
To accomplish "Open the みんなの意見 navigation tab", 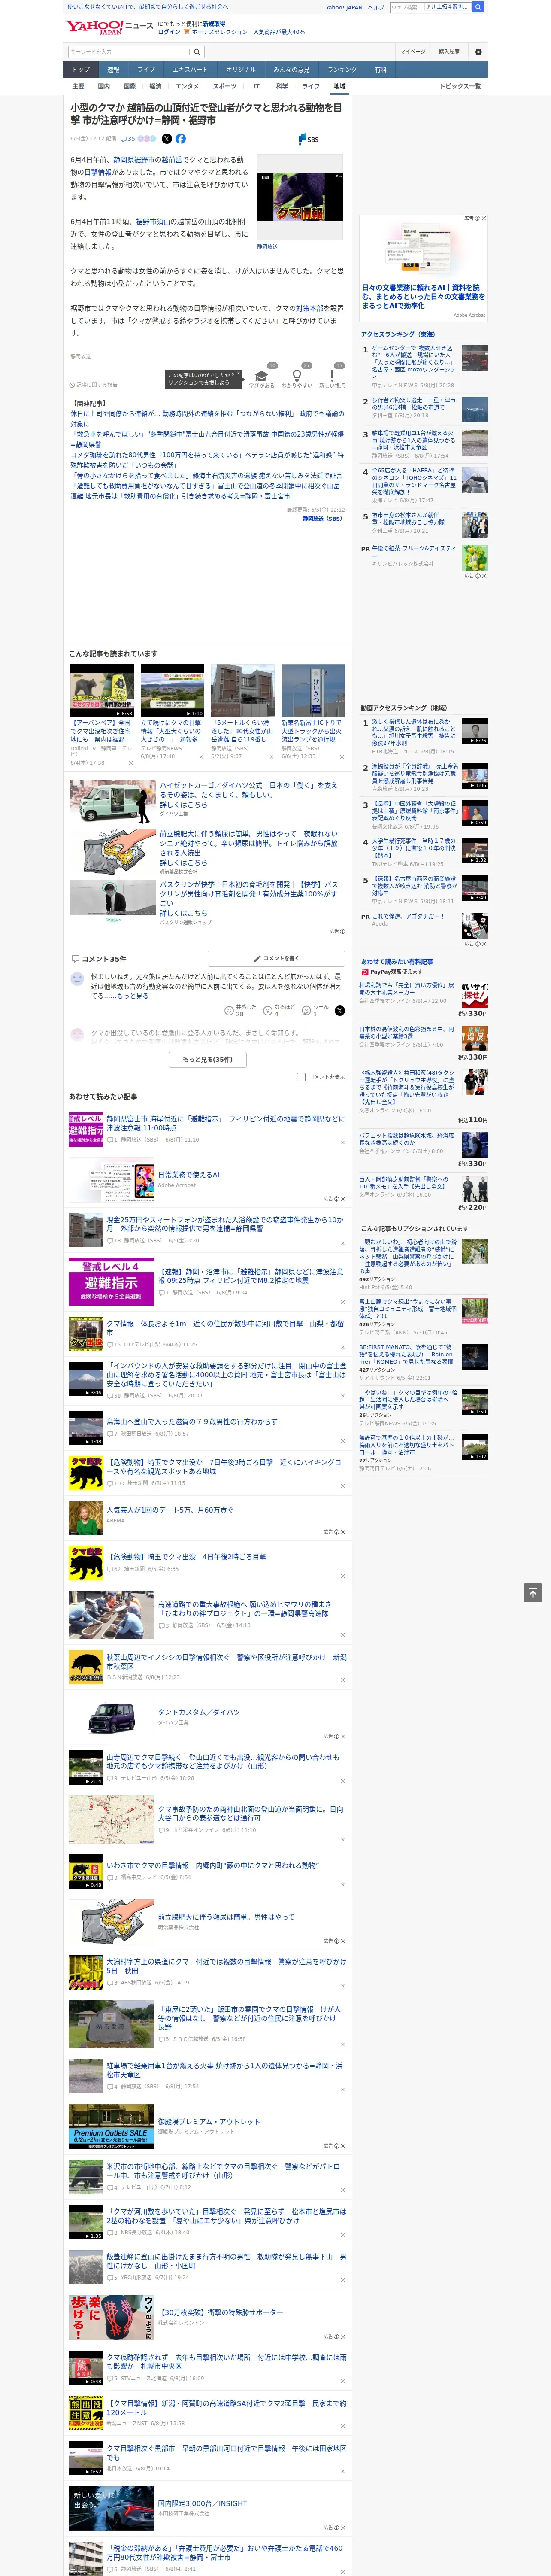I will [292, 70].
